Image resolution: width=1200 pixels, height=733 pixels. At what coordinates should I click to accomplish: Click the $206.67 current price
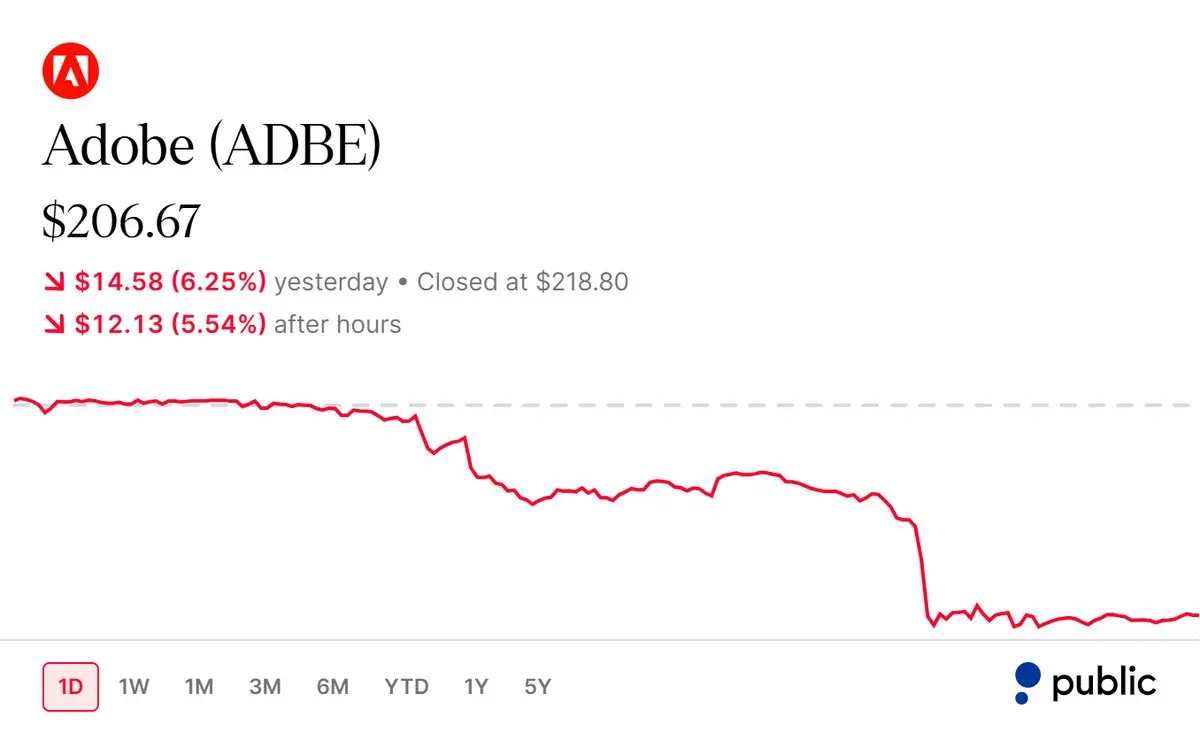121,221
